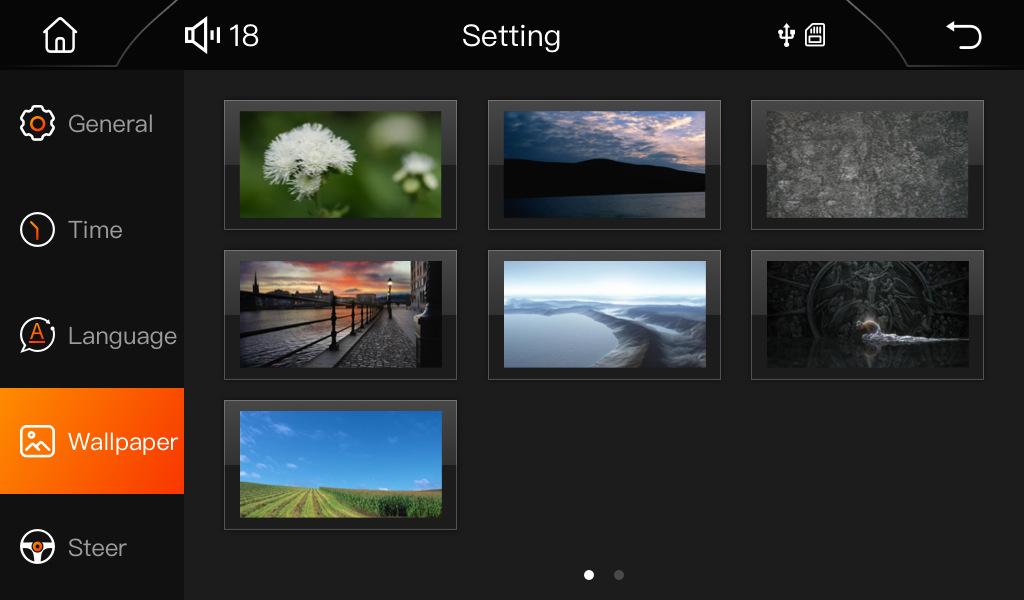Viewport: 1024px width, 600px height.
Task: Select the first page indicator dot
Action: tap(589, 575)
